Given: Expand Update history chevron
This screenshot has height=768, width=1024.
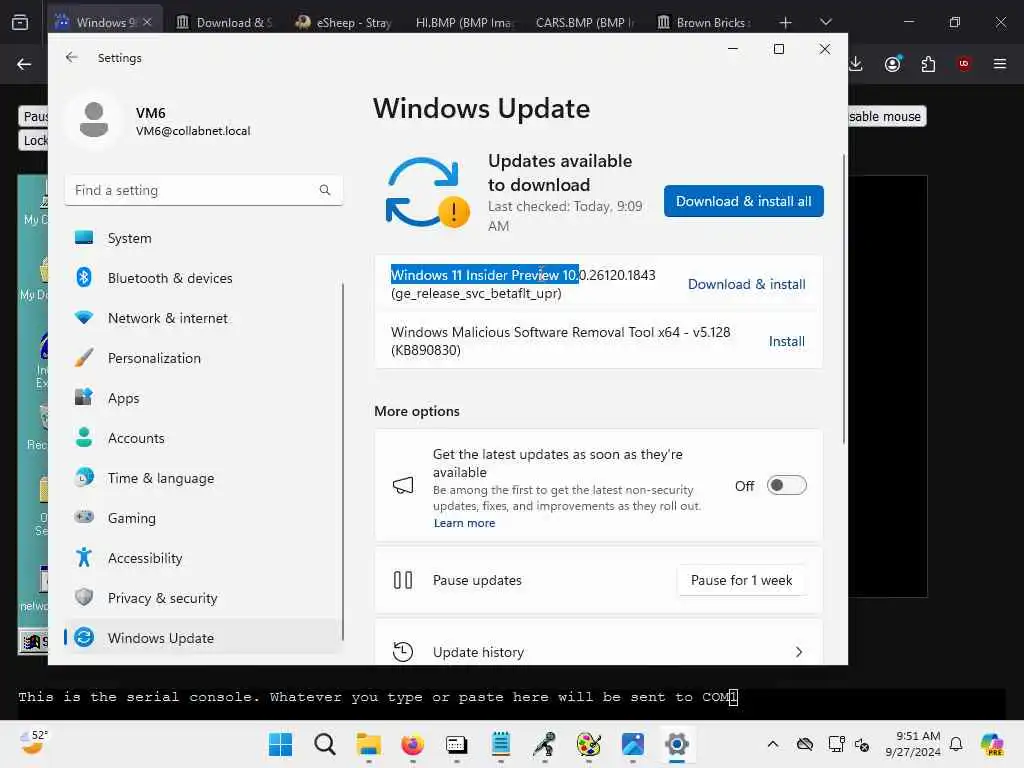Looking at the screenshot, I should coord(799,652).
